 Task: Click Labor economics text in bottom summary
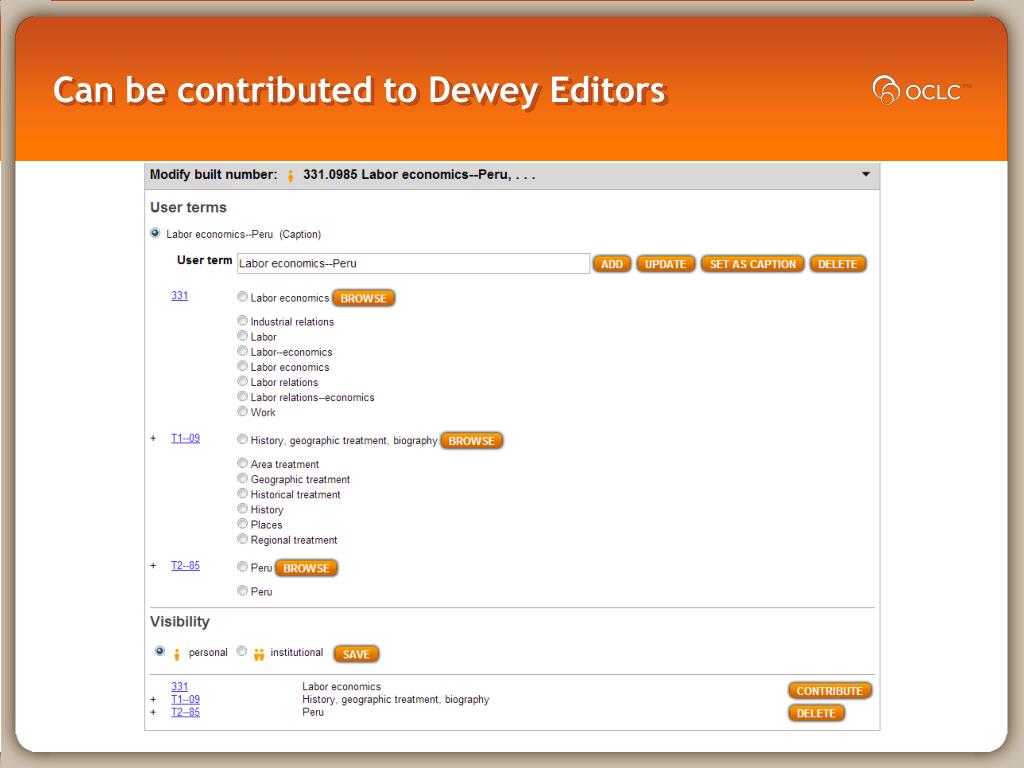tap(342, 686)
